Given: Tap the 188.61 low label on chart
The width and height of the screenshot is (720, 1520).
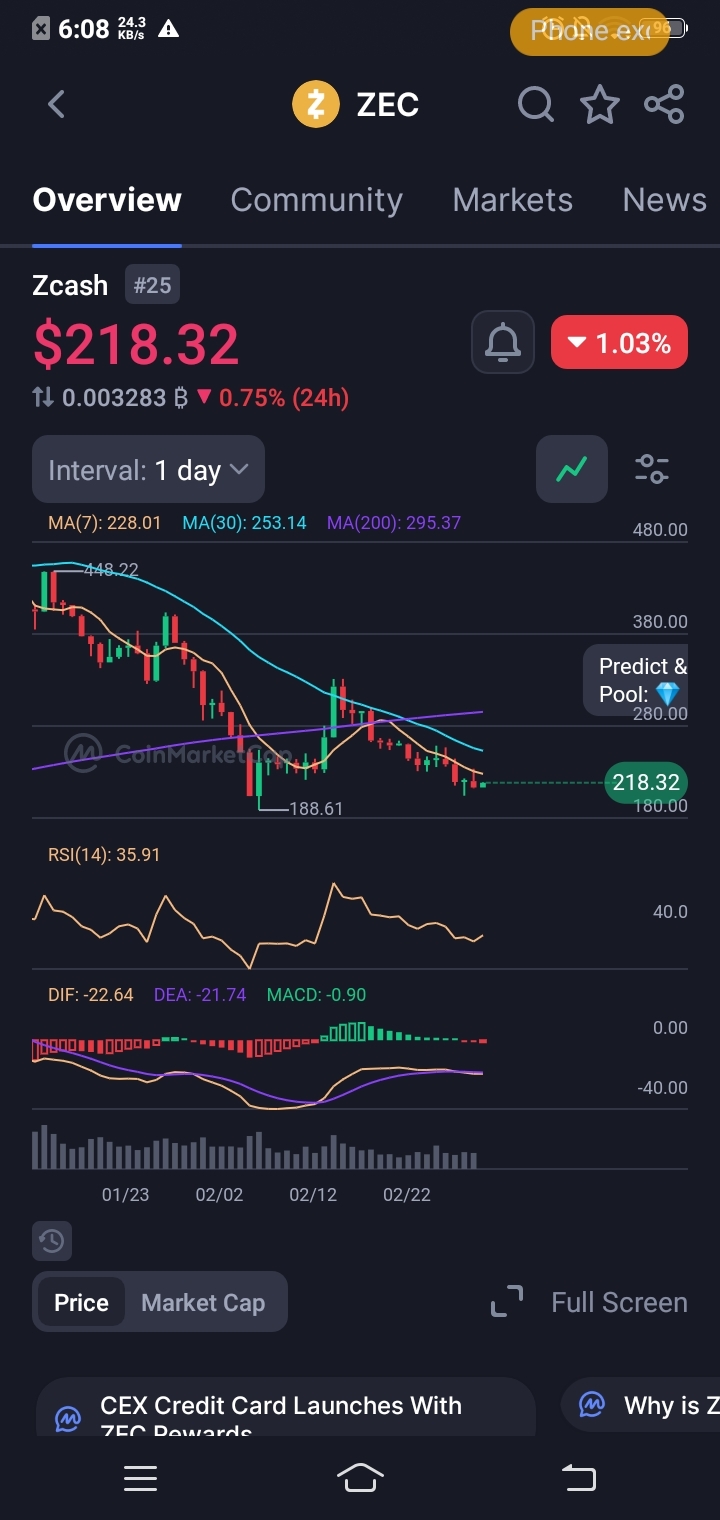Looking at the screenshot, I should pyautogui.click(x=316, y=808).
